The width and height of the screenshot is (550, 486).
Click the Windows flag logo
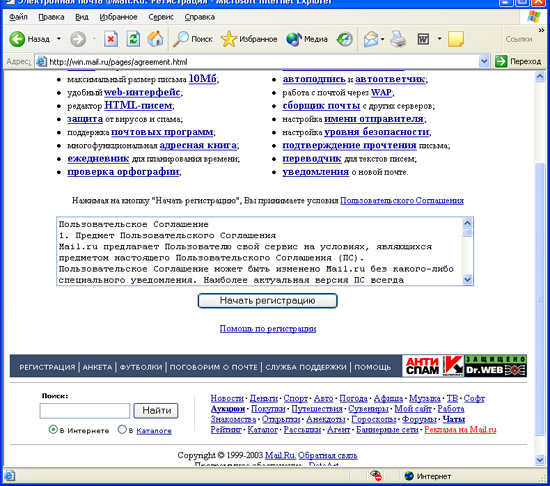tap(534, 16)
